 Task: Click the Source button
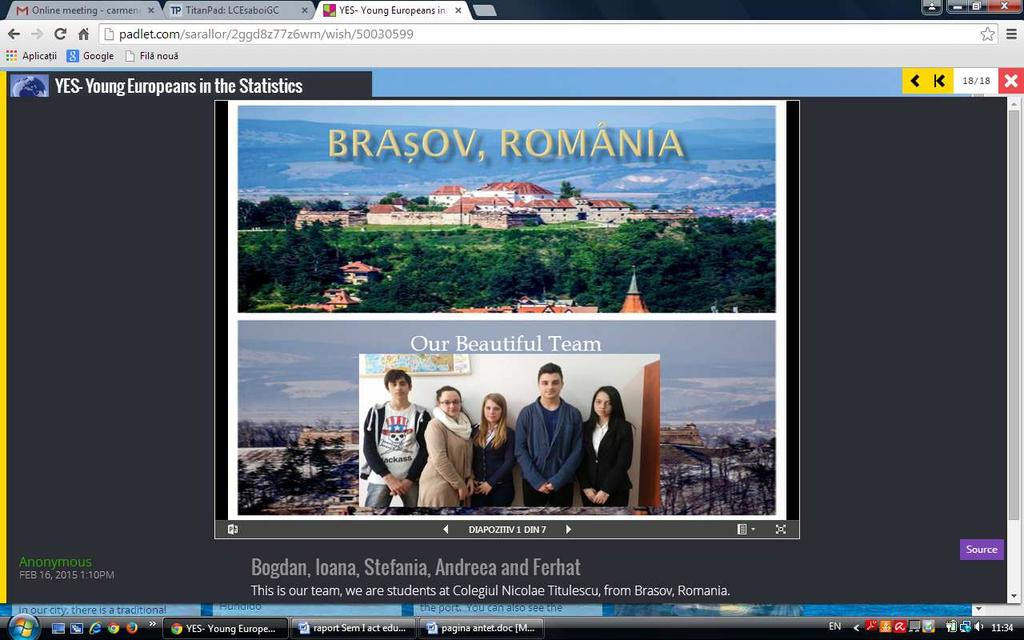click(x=982, y=550)
